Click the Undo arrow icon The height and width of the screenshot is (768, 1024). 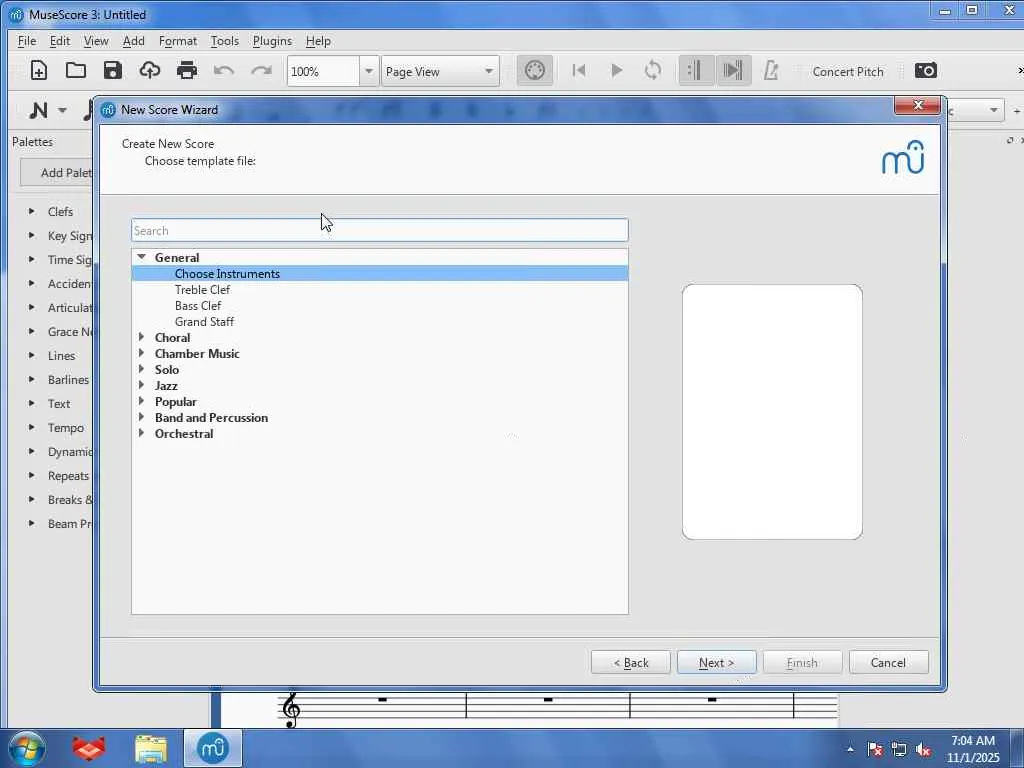(x=223, y=70)
